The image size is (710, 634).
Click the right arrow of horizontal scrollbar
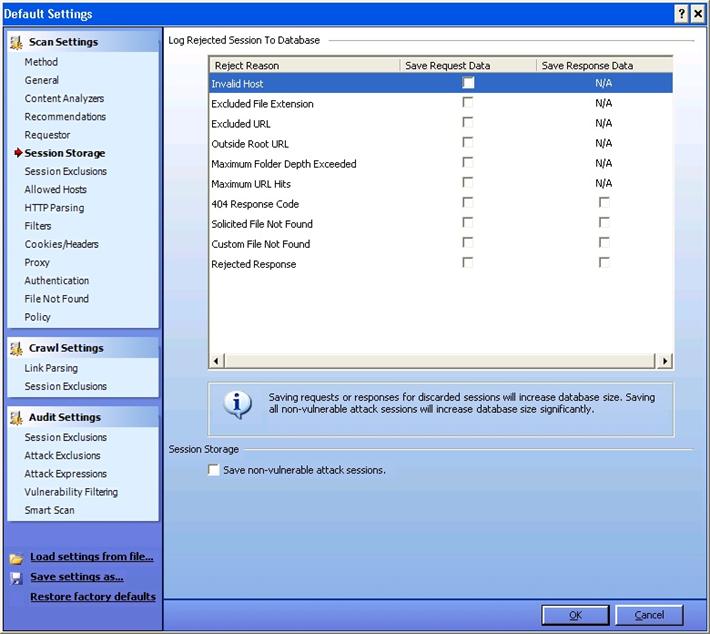[666, 360]
